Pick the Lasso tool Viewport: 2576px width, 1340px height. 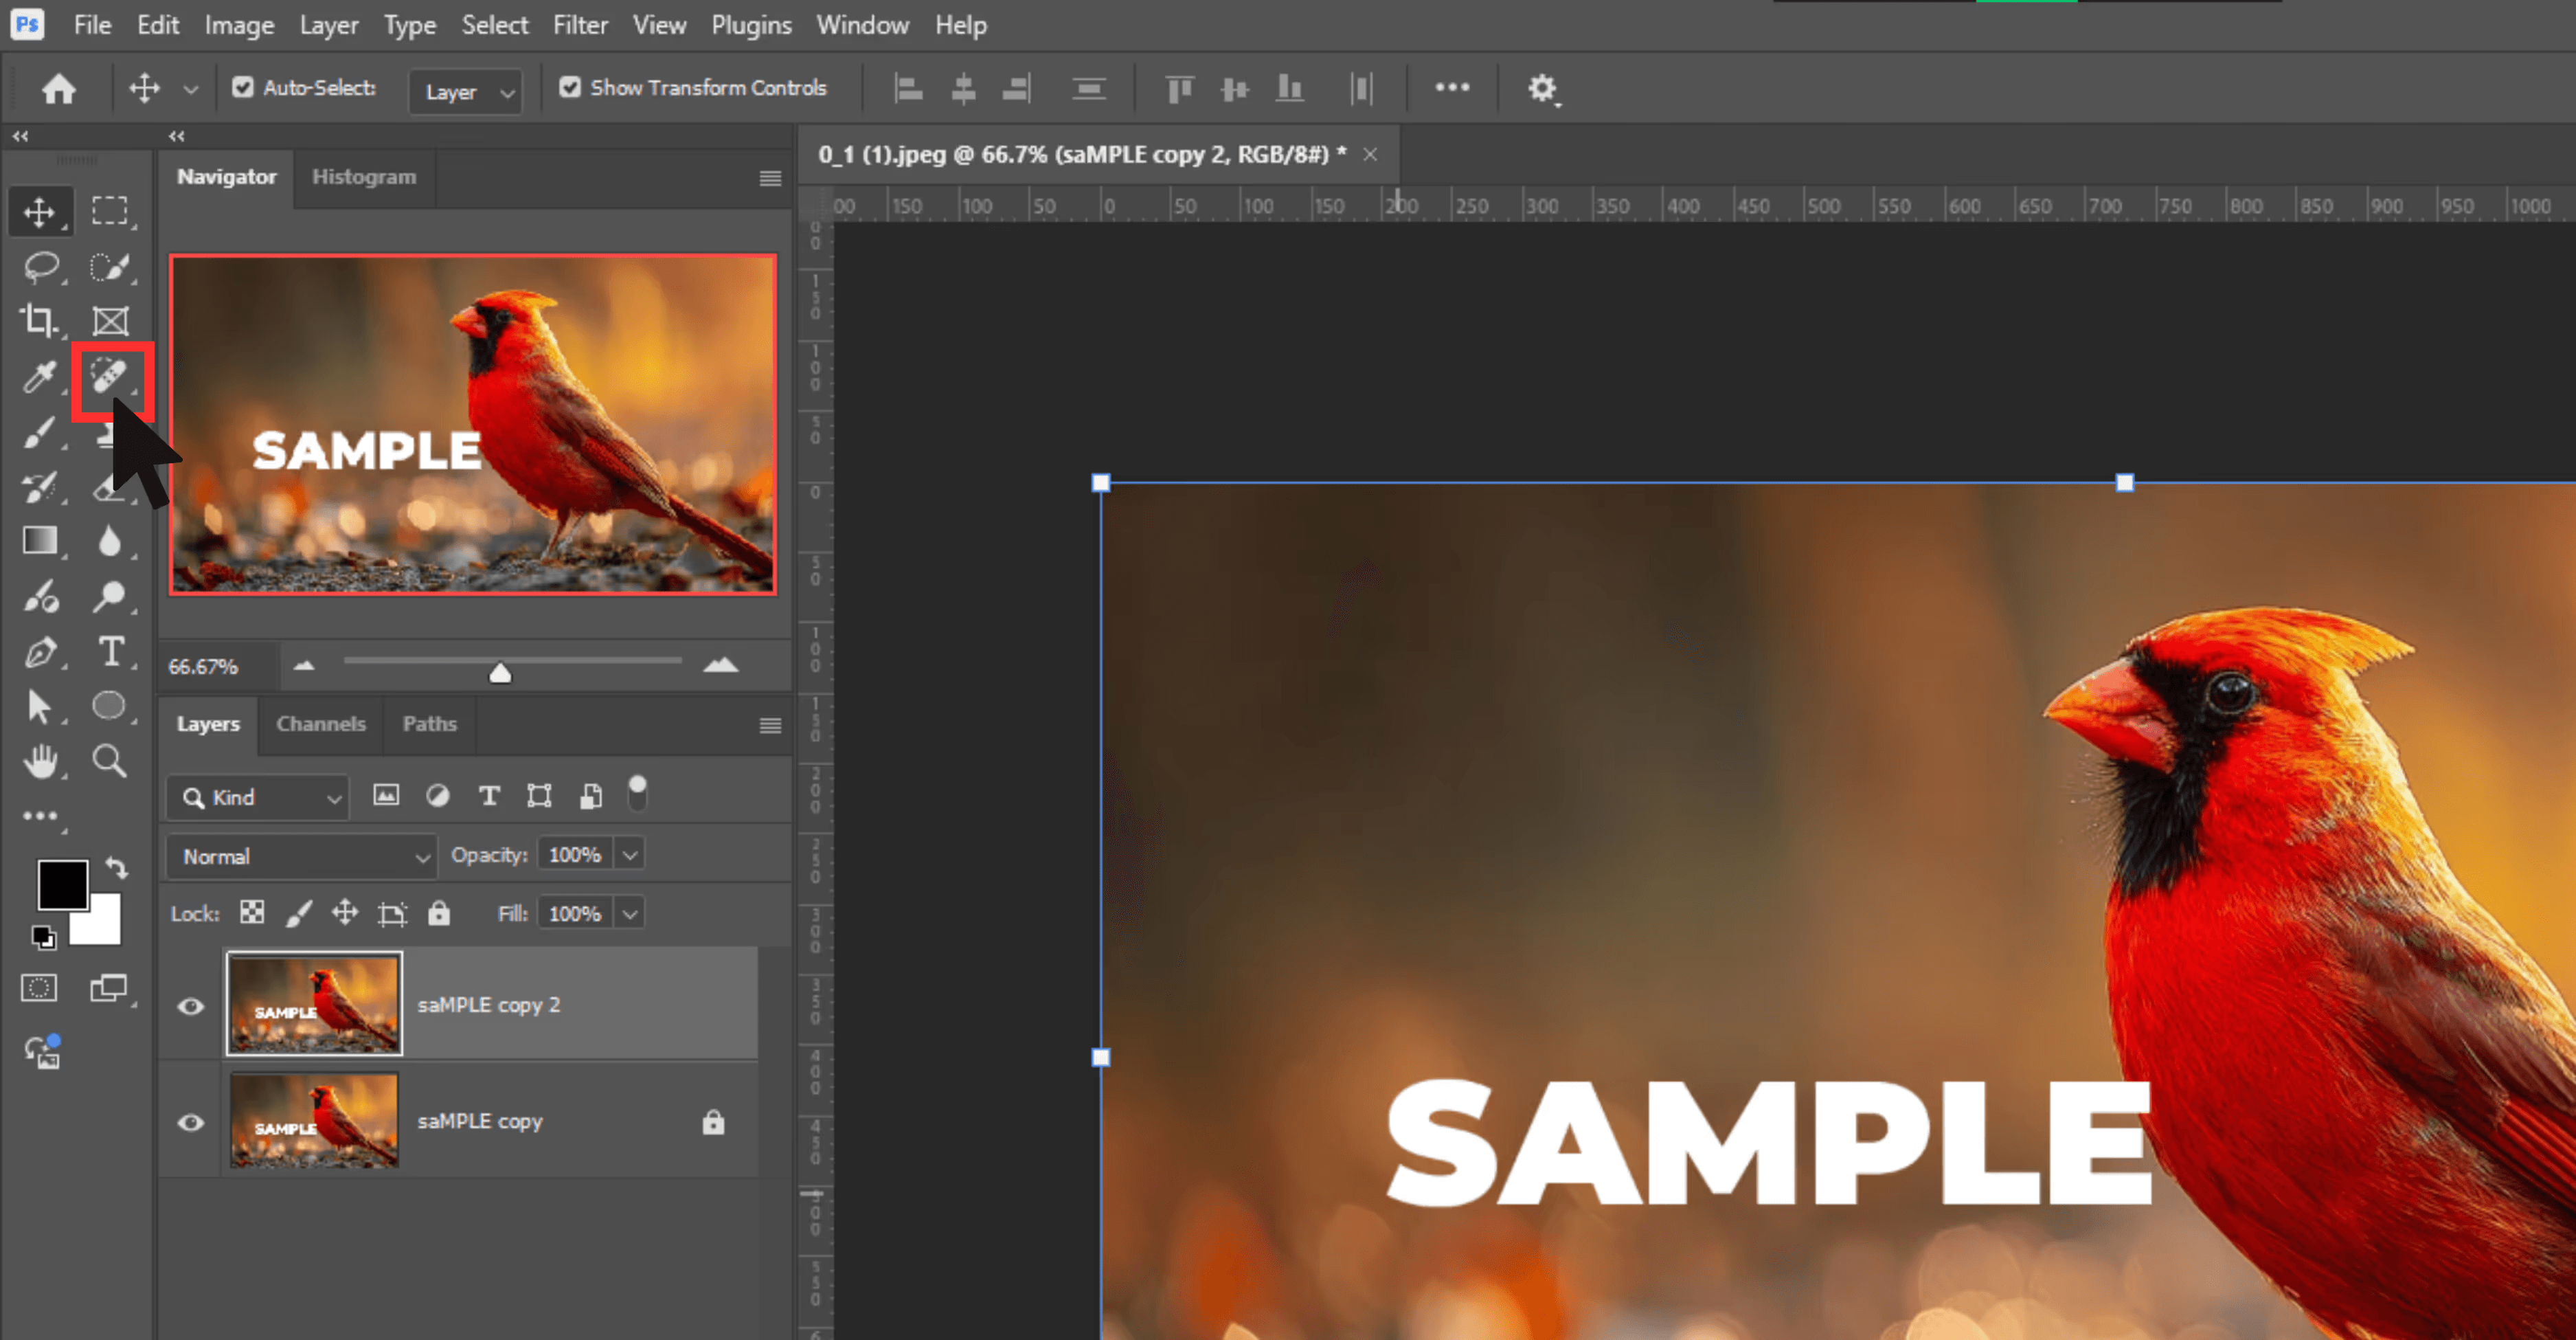point(40,266)
